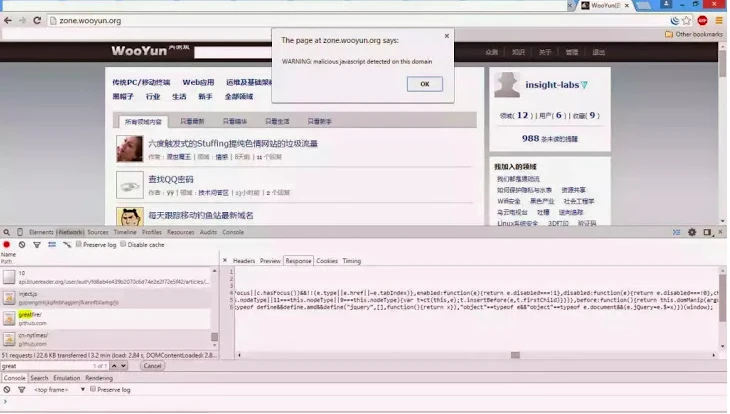Open the 查找QQ密码 post

coord(170,179)
